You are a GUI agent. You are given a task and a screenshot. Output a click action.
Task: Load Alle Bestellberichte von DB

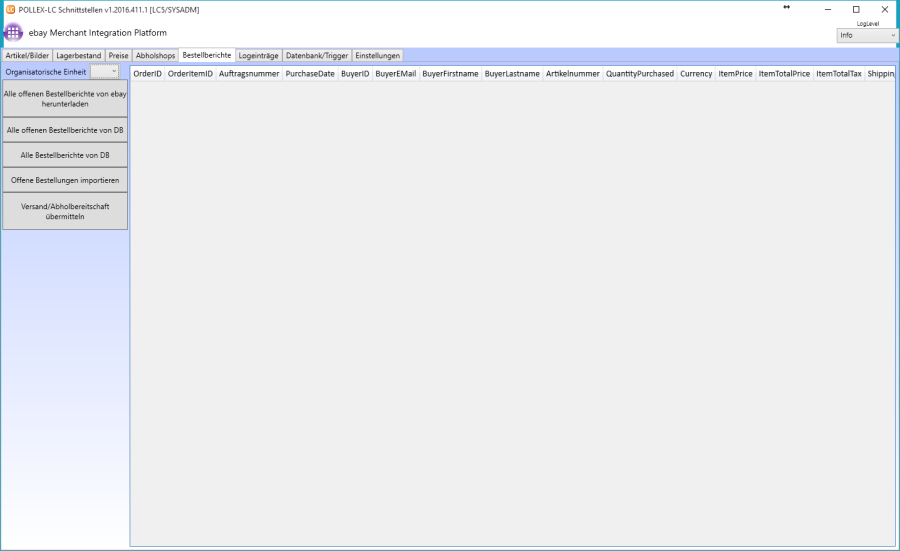coord(65,155)
